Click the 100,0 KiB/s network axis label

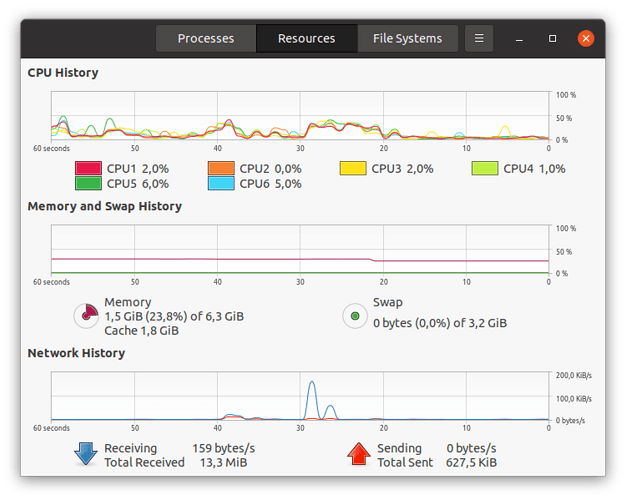(573, 399)
